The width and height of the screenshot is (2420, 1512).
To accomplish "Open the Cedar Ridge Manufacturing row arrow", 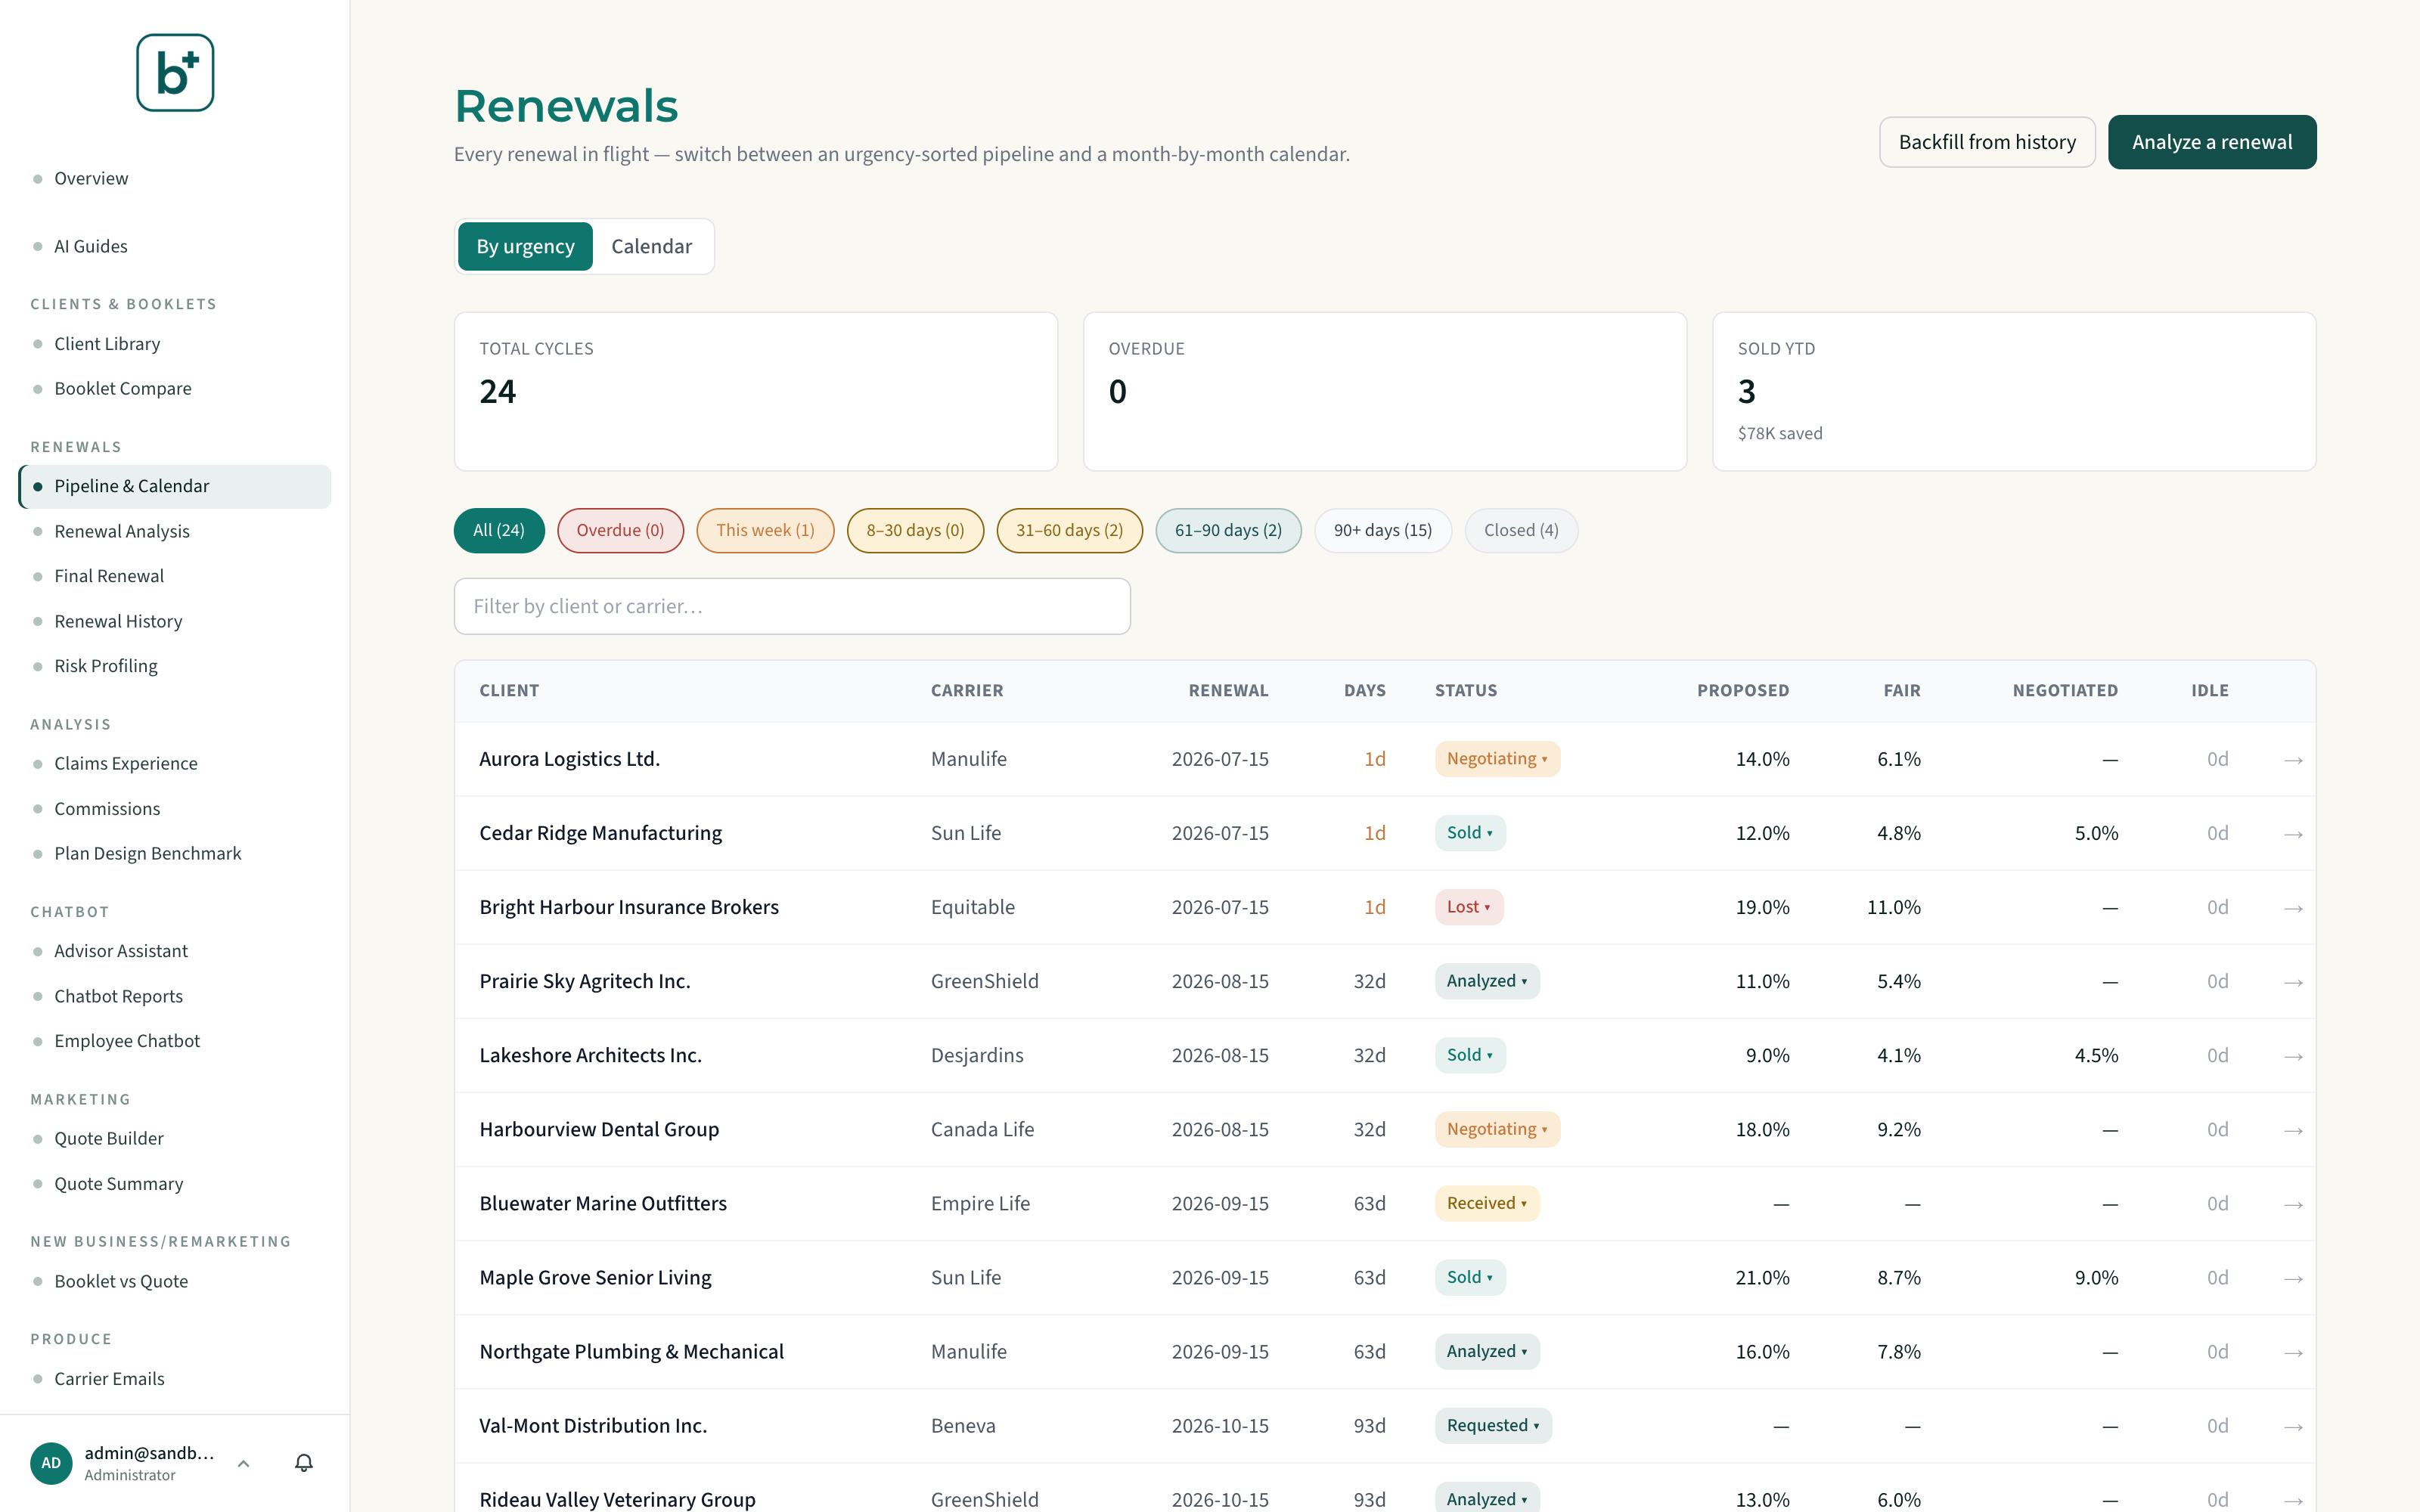I will pos(2293,834).
